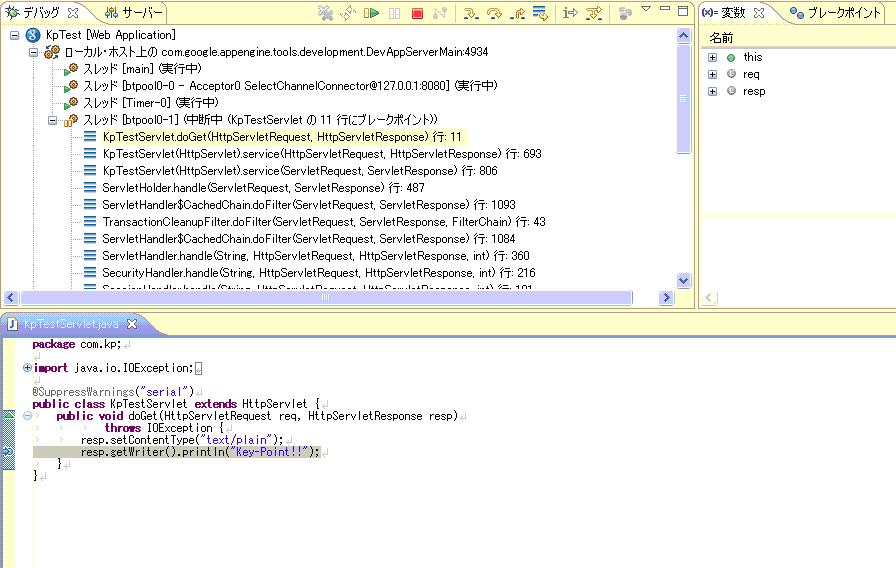The width and height of the screenshot is (896, 568).
Task: Click the Resume debugging icon
Action: click(x=371, y=13)
